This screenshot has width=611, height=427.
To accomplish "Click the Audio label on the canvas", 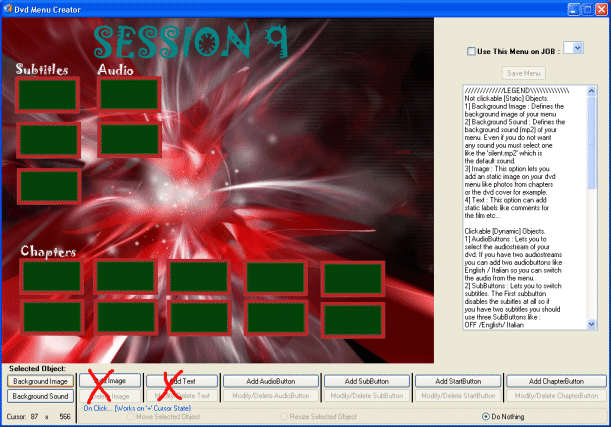I will point(115,70).
